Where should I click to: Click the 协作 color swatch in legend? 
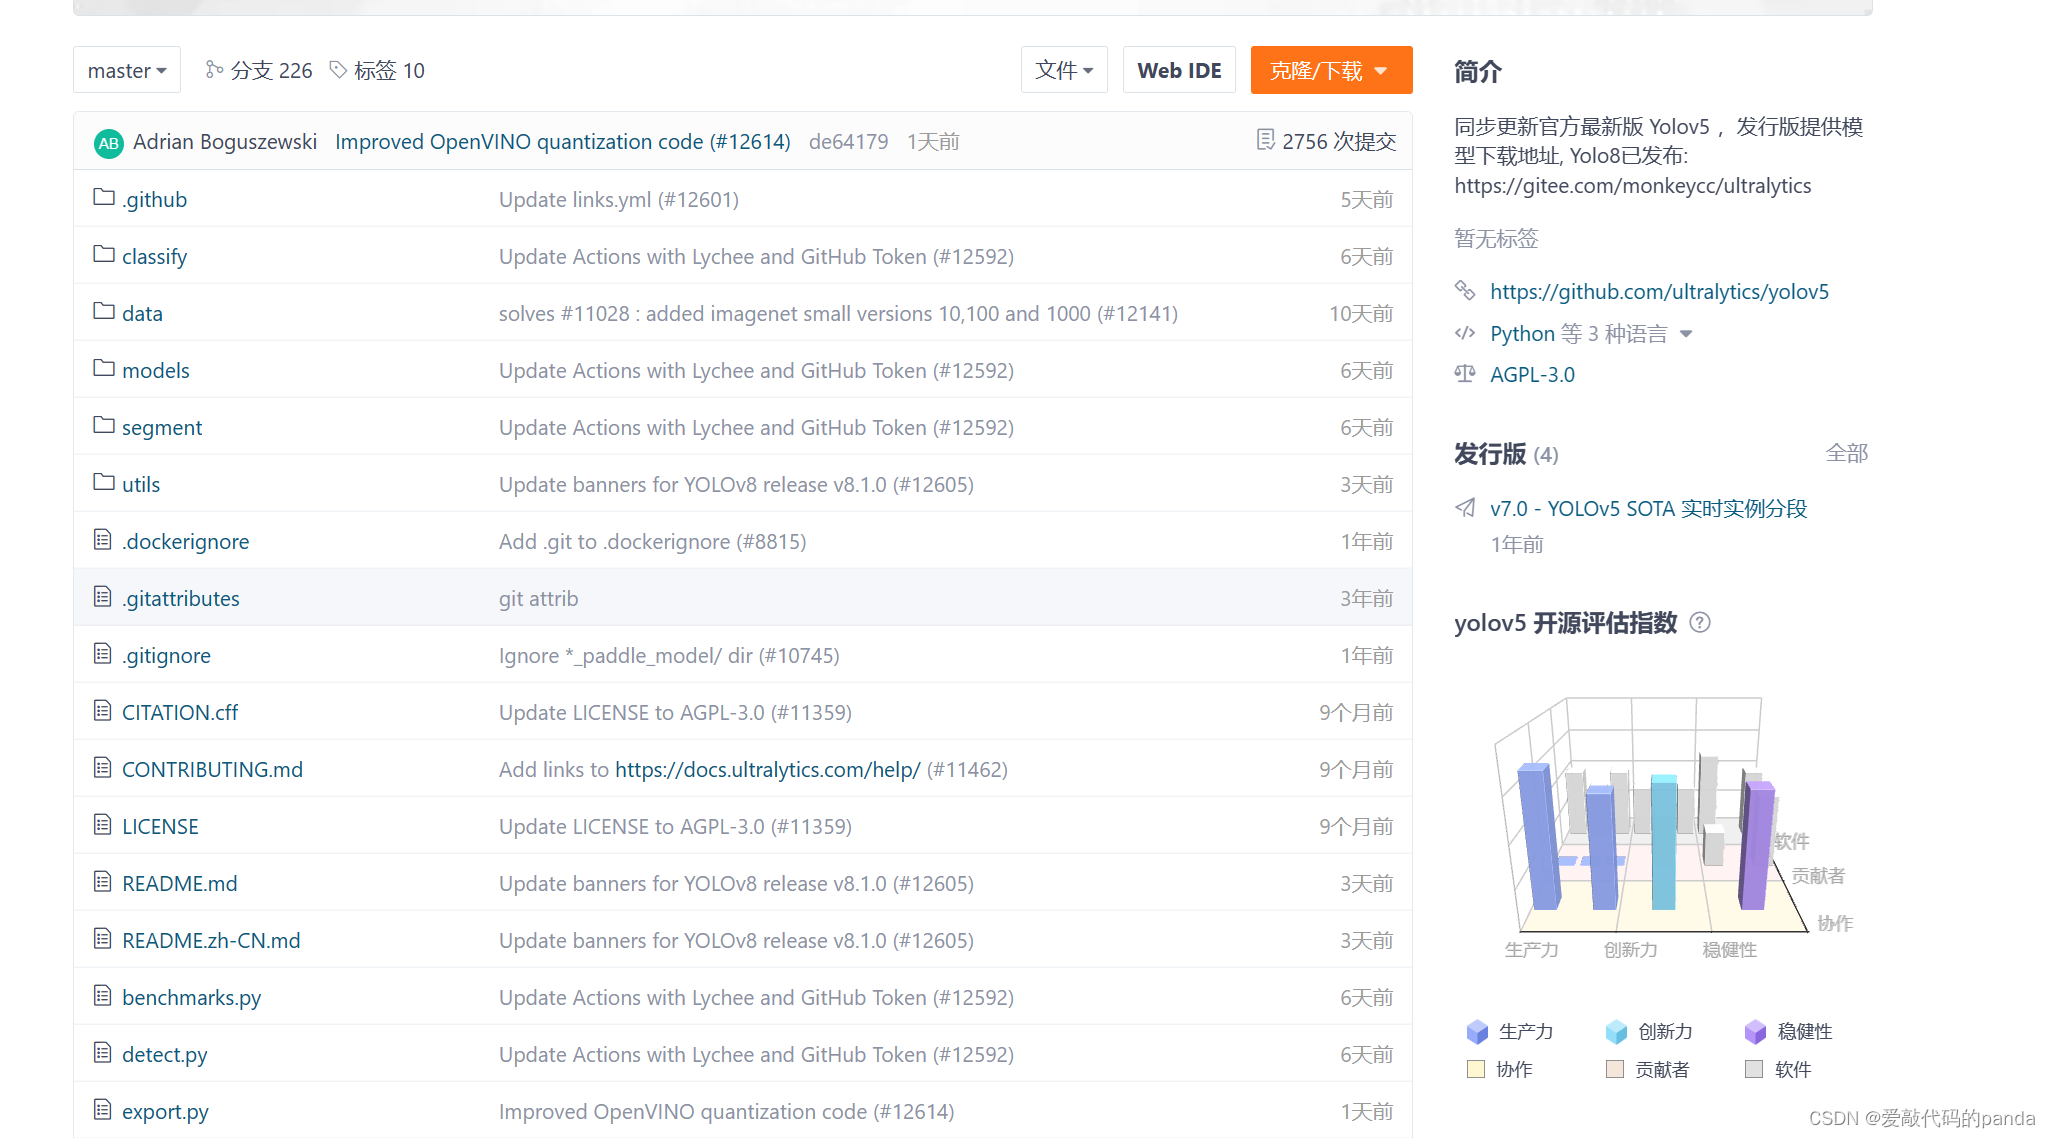pos(1476,1069)
